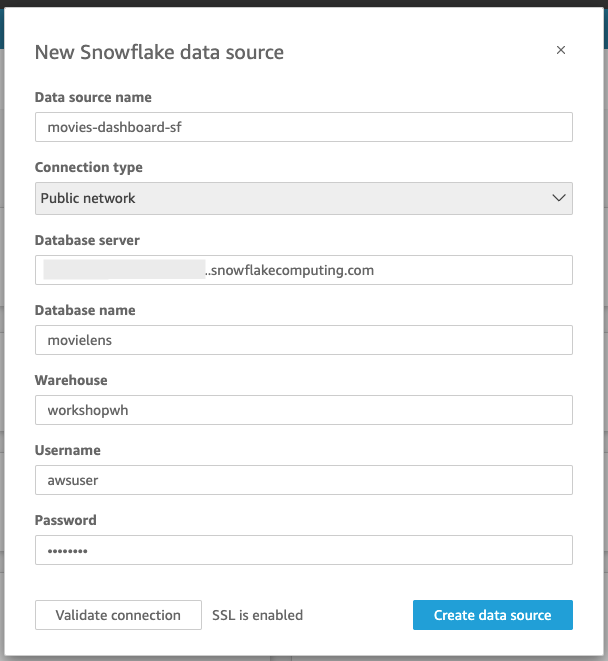Image resolution: width=608 pixels, height=661 pixels.
Task: Click the Database server input field
Action: pyautogui.click(x=304, y=270)
